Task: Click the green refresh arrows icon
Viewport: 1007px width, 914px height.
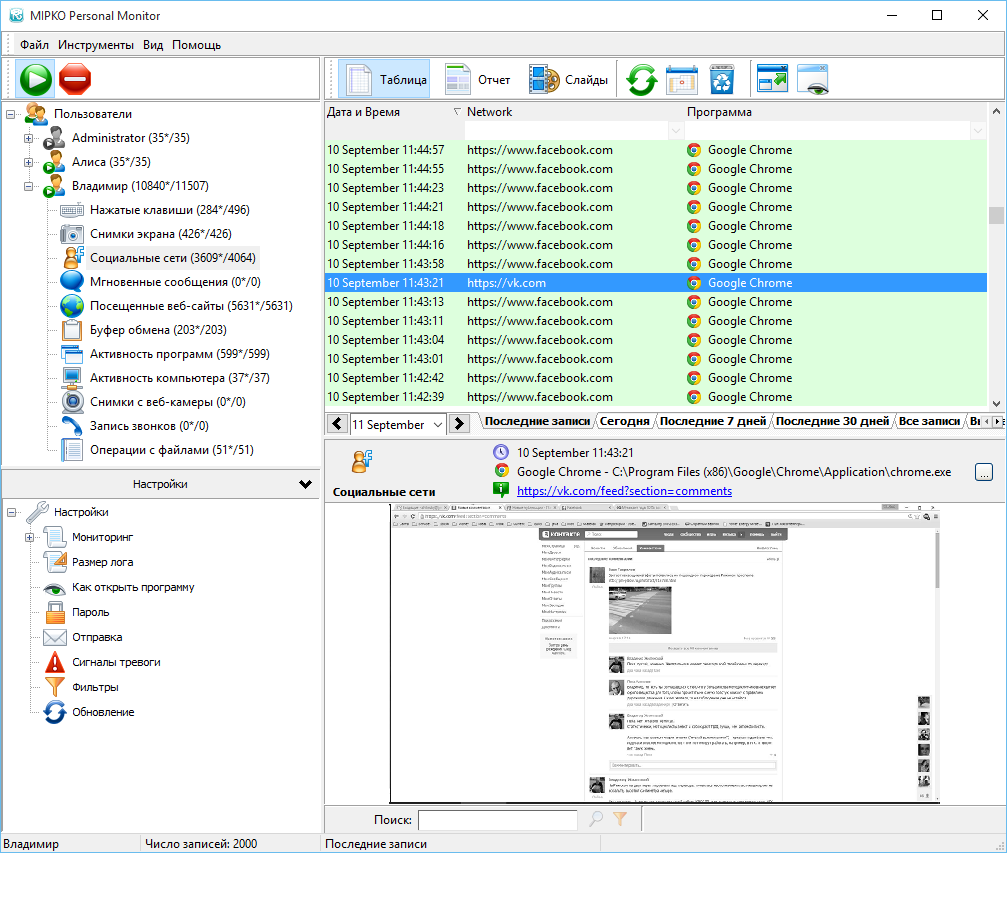Action: 640,80
